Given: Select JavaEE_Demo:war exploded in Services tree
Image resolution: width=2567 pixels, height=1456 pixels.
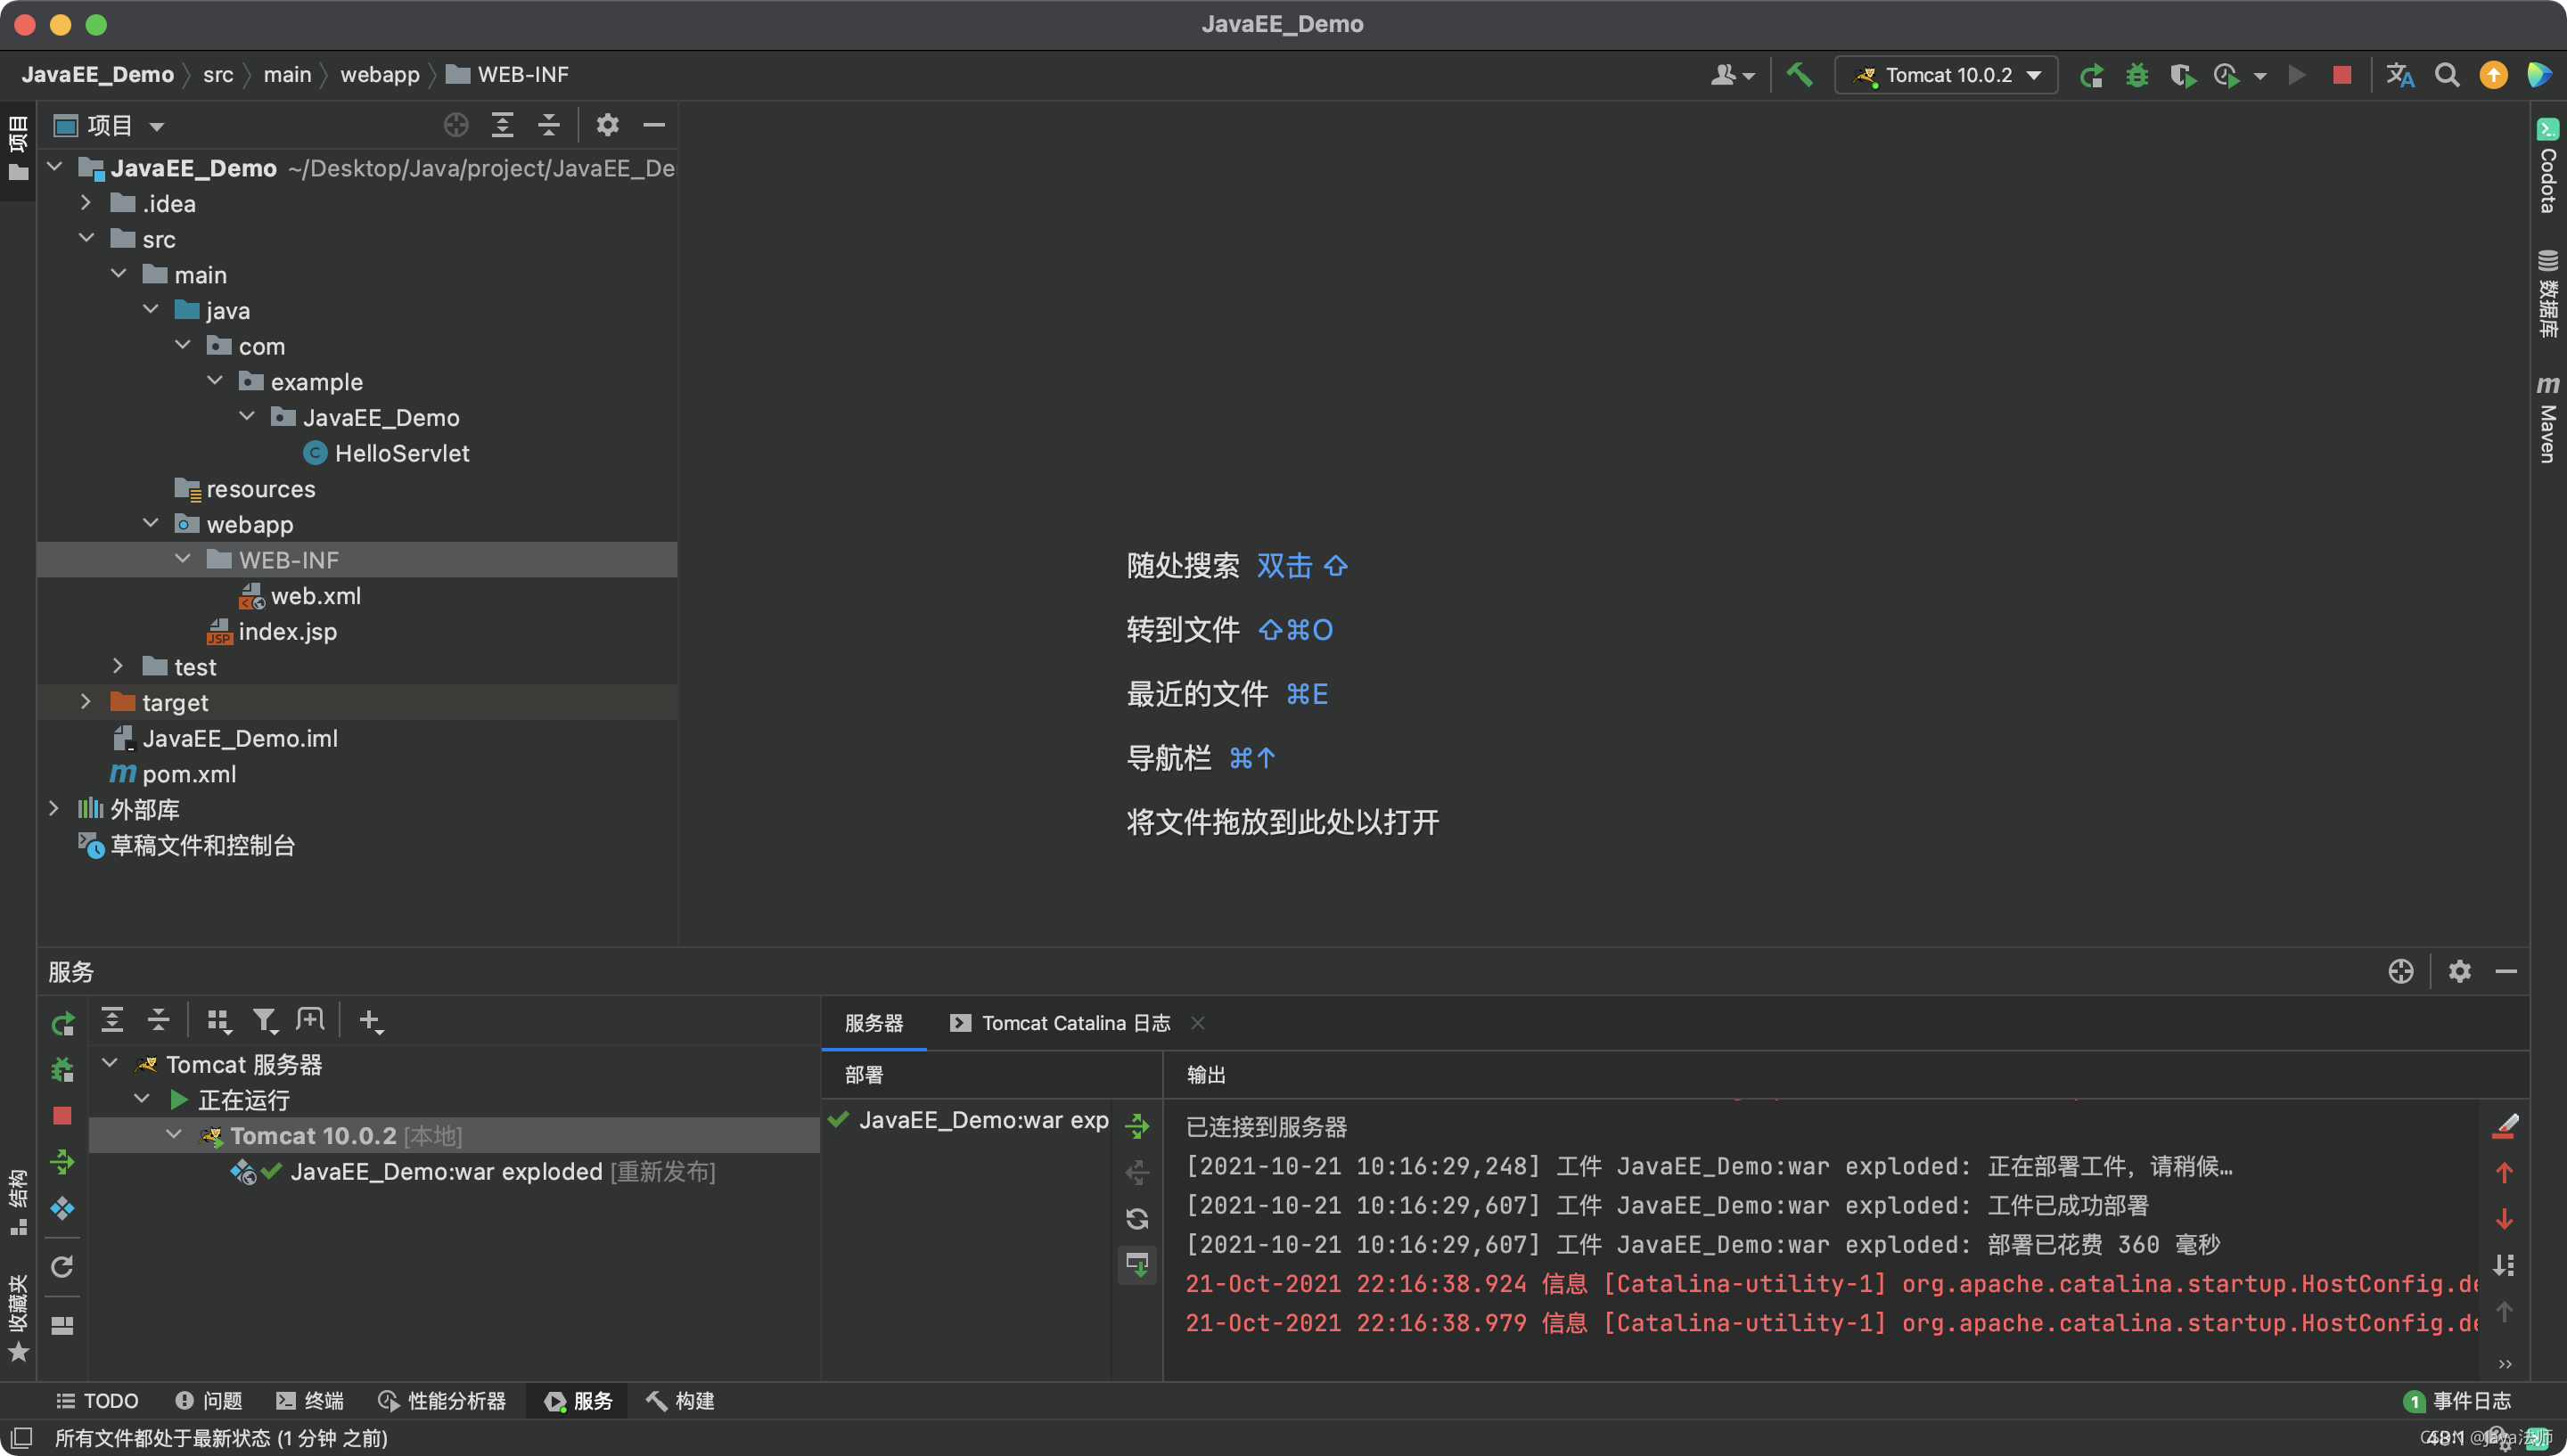Looking at the screenshot, I should click(x=446, y=1171).
